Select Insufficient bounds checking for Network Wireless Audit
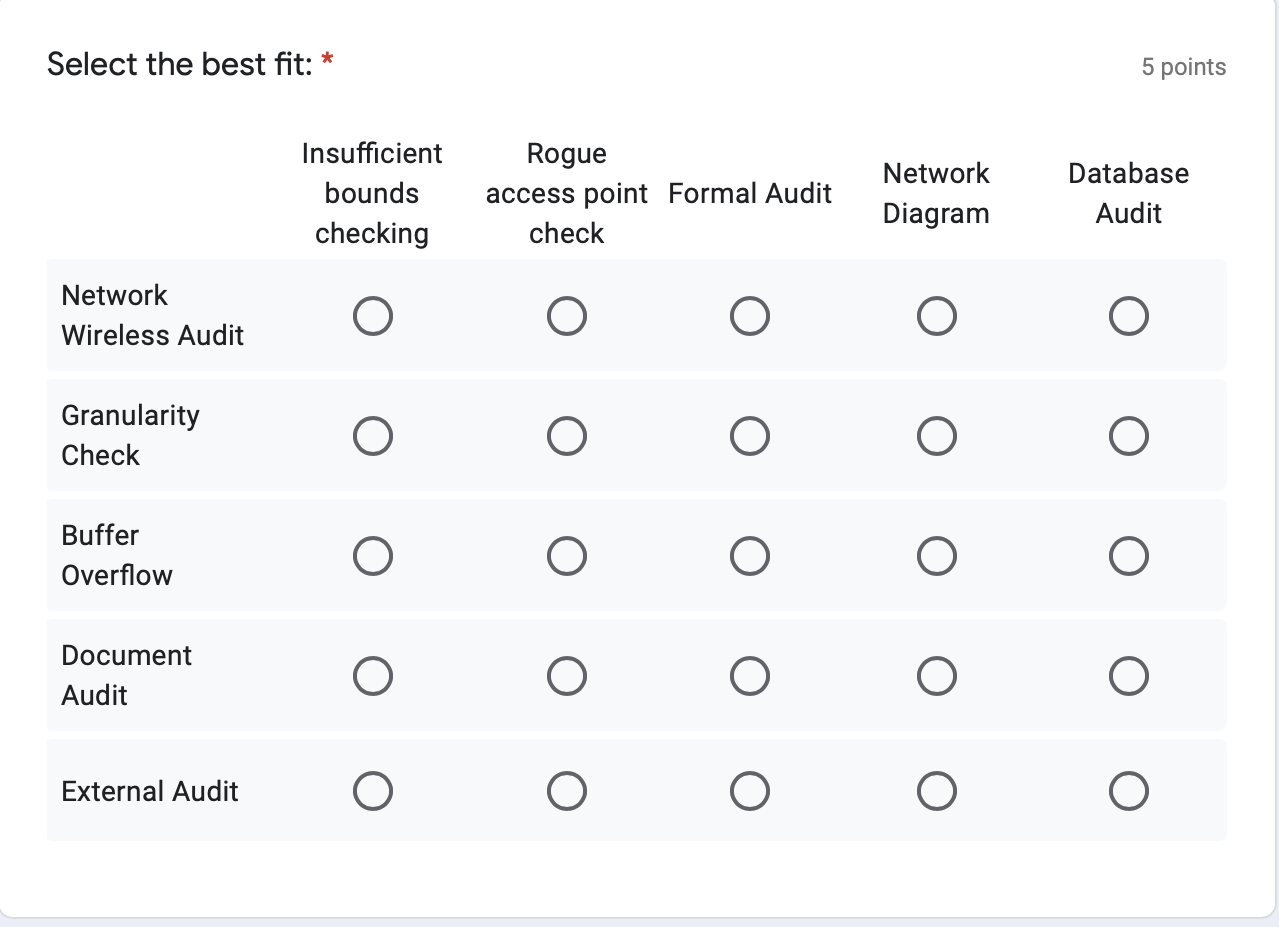 pos(373,315)
